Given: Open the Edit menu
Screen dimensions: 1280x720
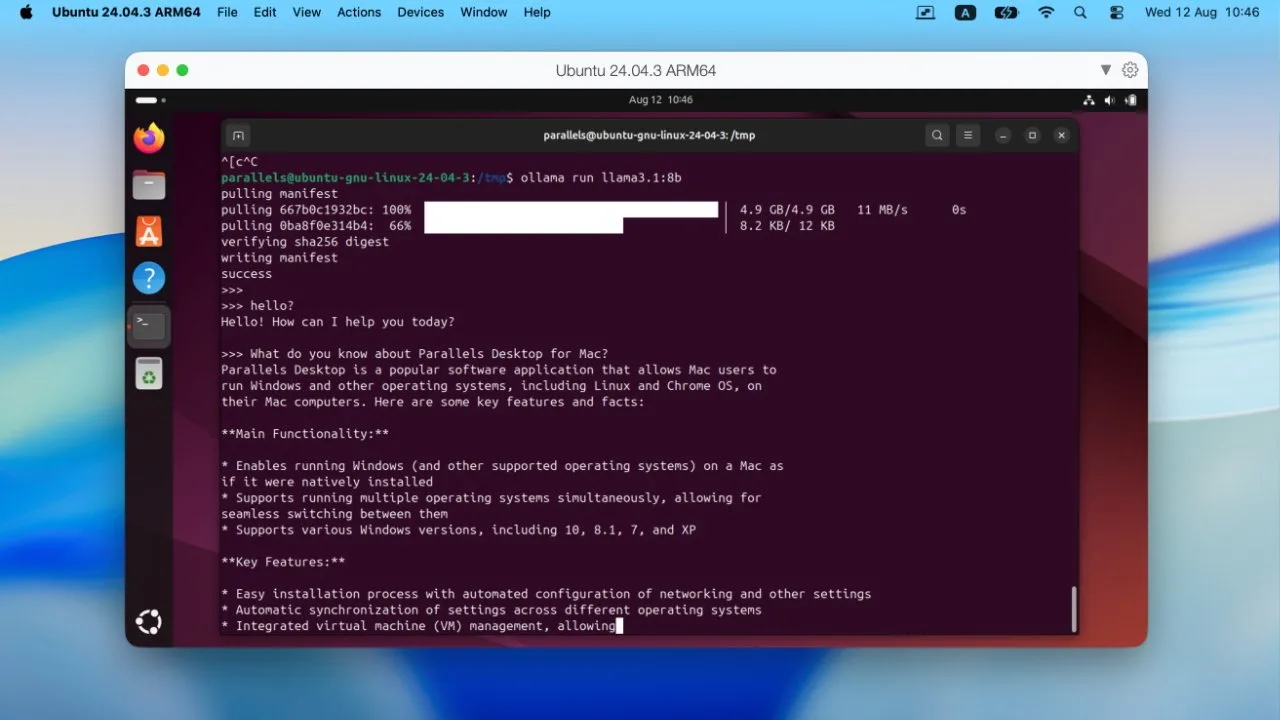Looking at the screenshot, I should [265, 12].
